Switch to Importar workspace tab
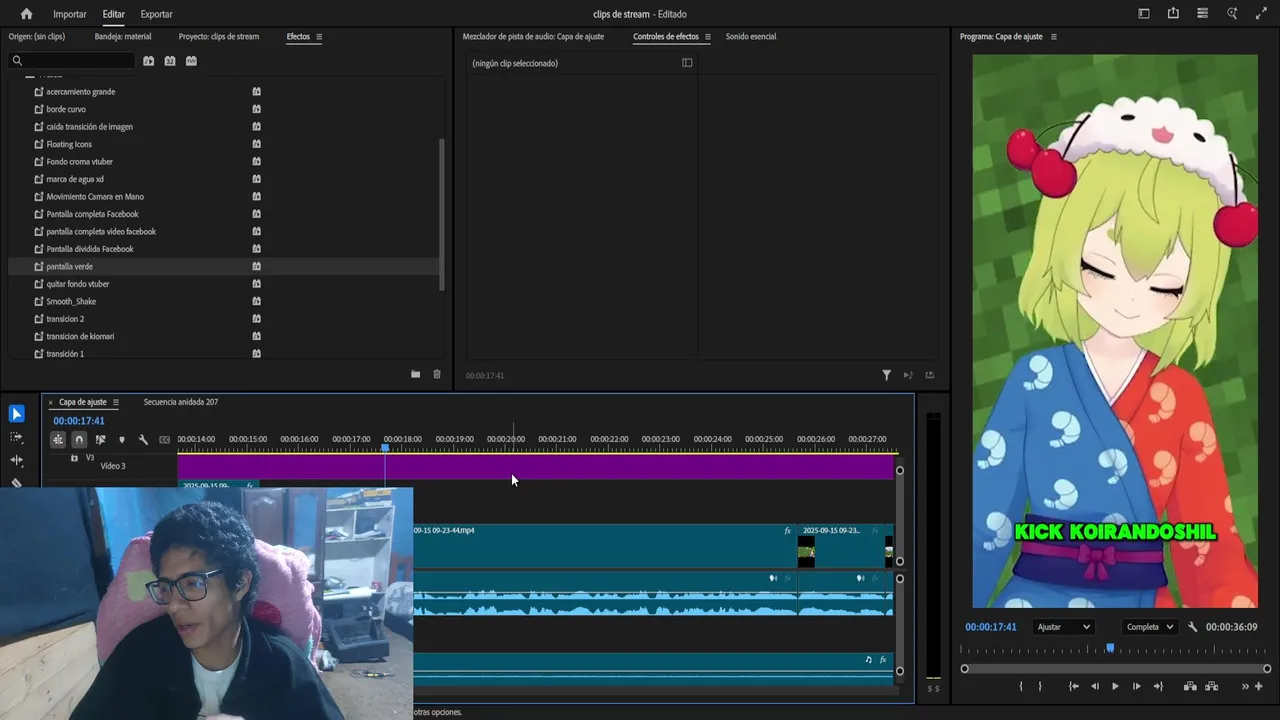The height and width of the screenshot is (720, 1280). click(70, 14)
